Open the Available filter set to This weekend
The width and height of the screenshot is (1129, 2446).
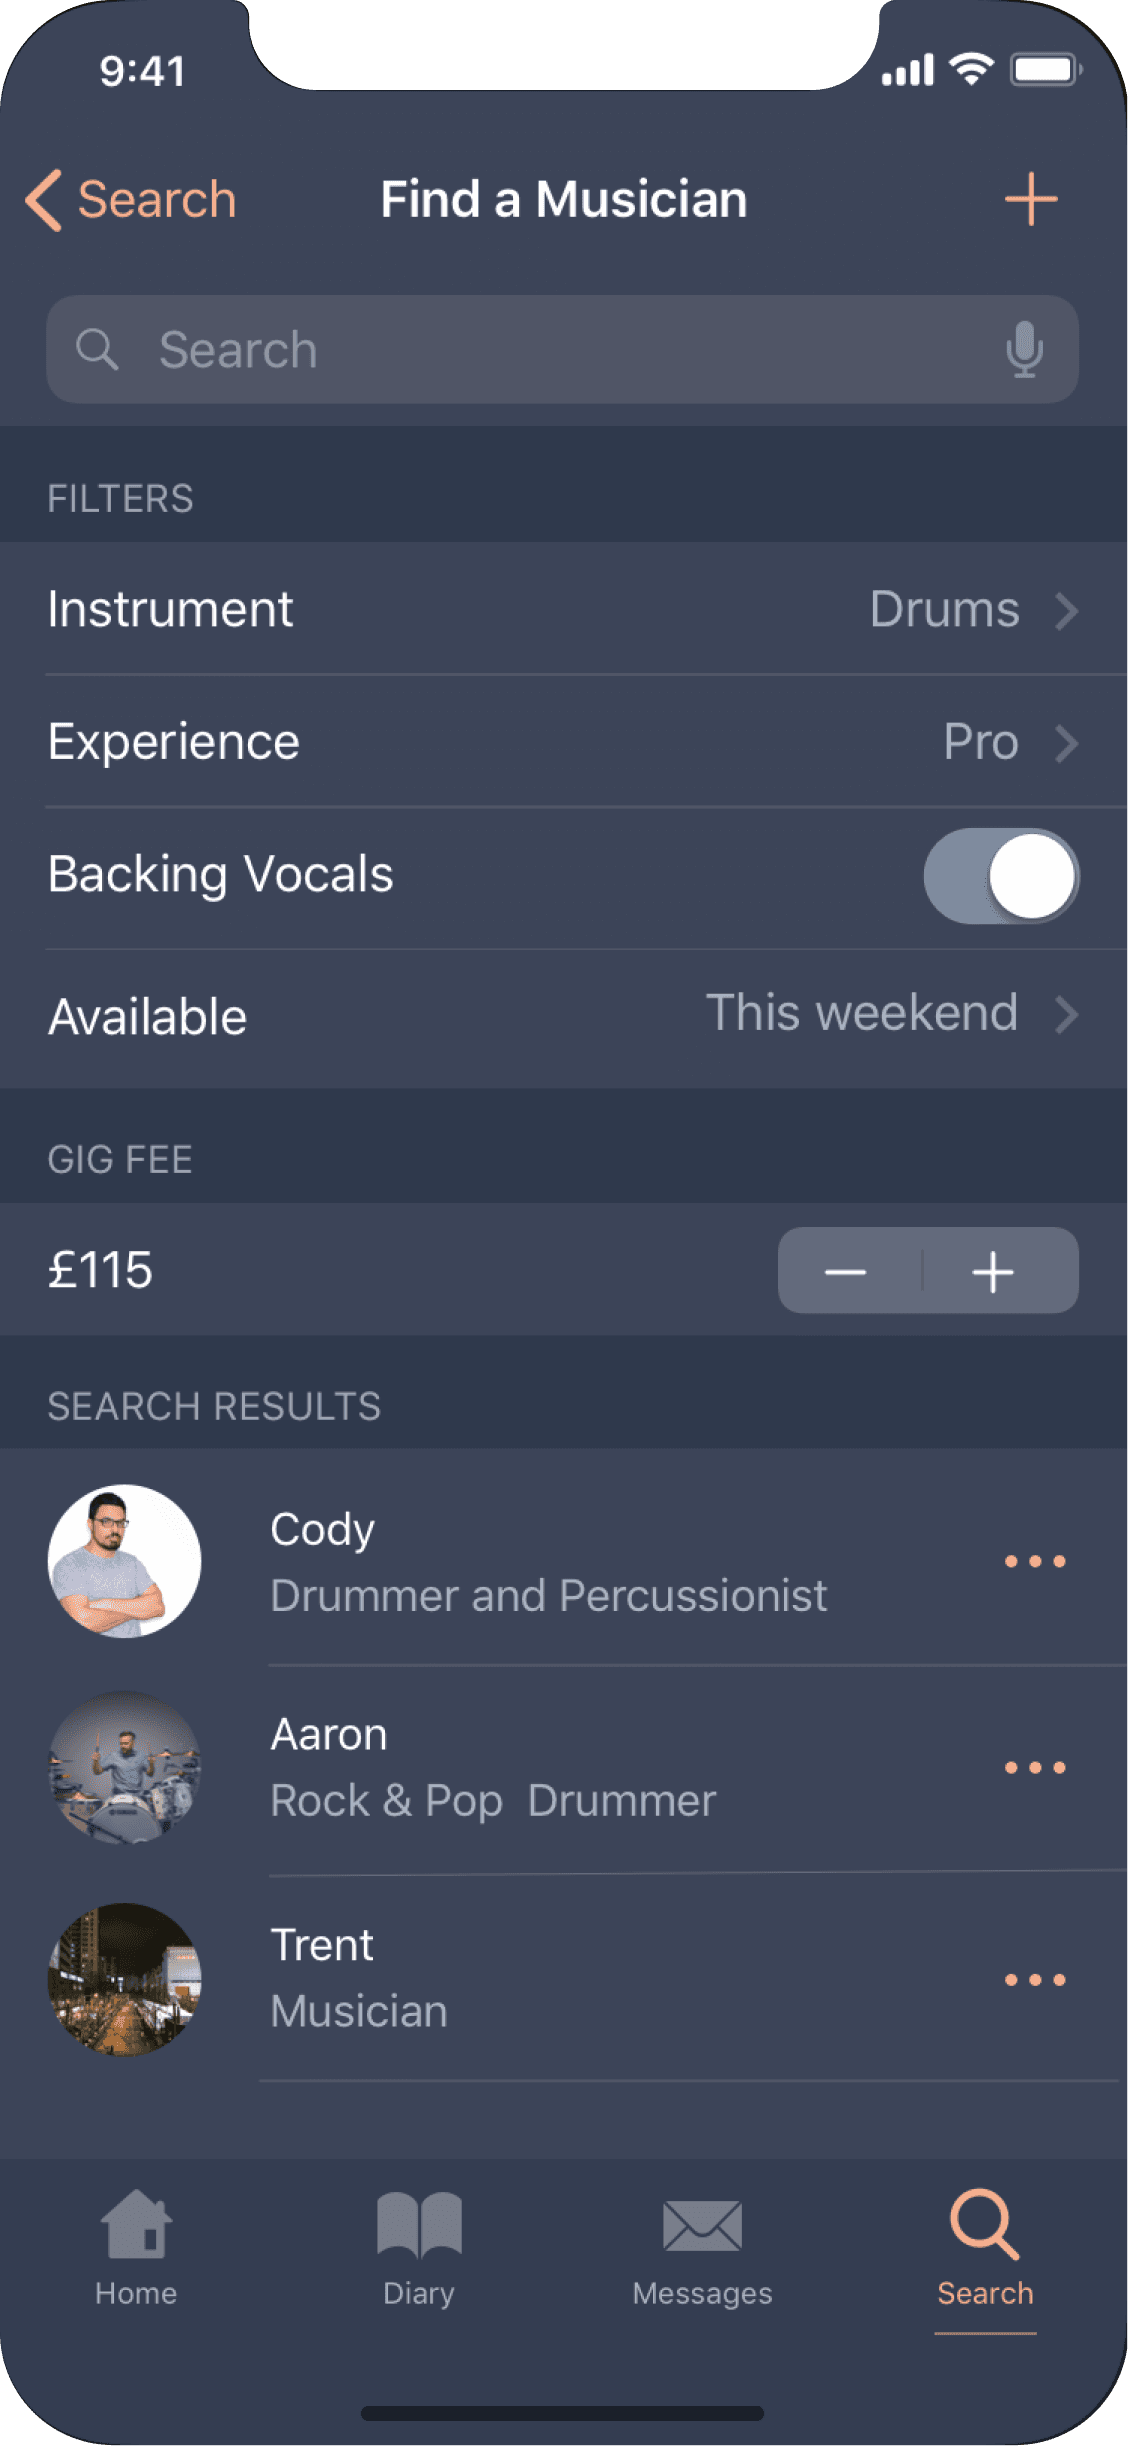(564, 1016)
